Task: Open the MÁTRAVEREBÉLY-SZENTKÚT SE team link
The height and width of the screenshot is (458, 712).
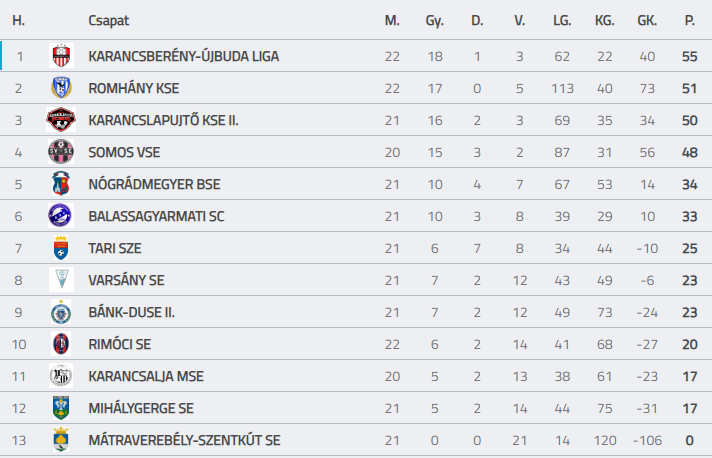Action: click(184, 440)
